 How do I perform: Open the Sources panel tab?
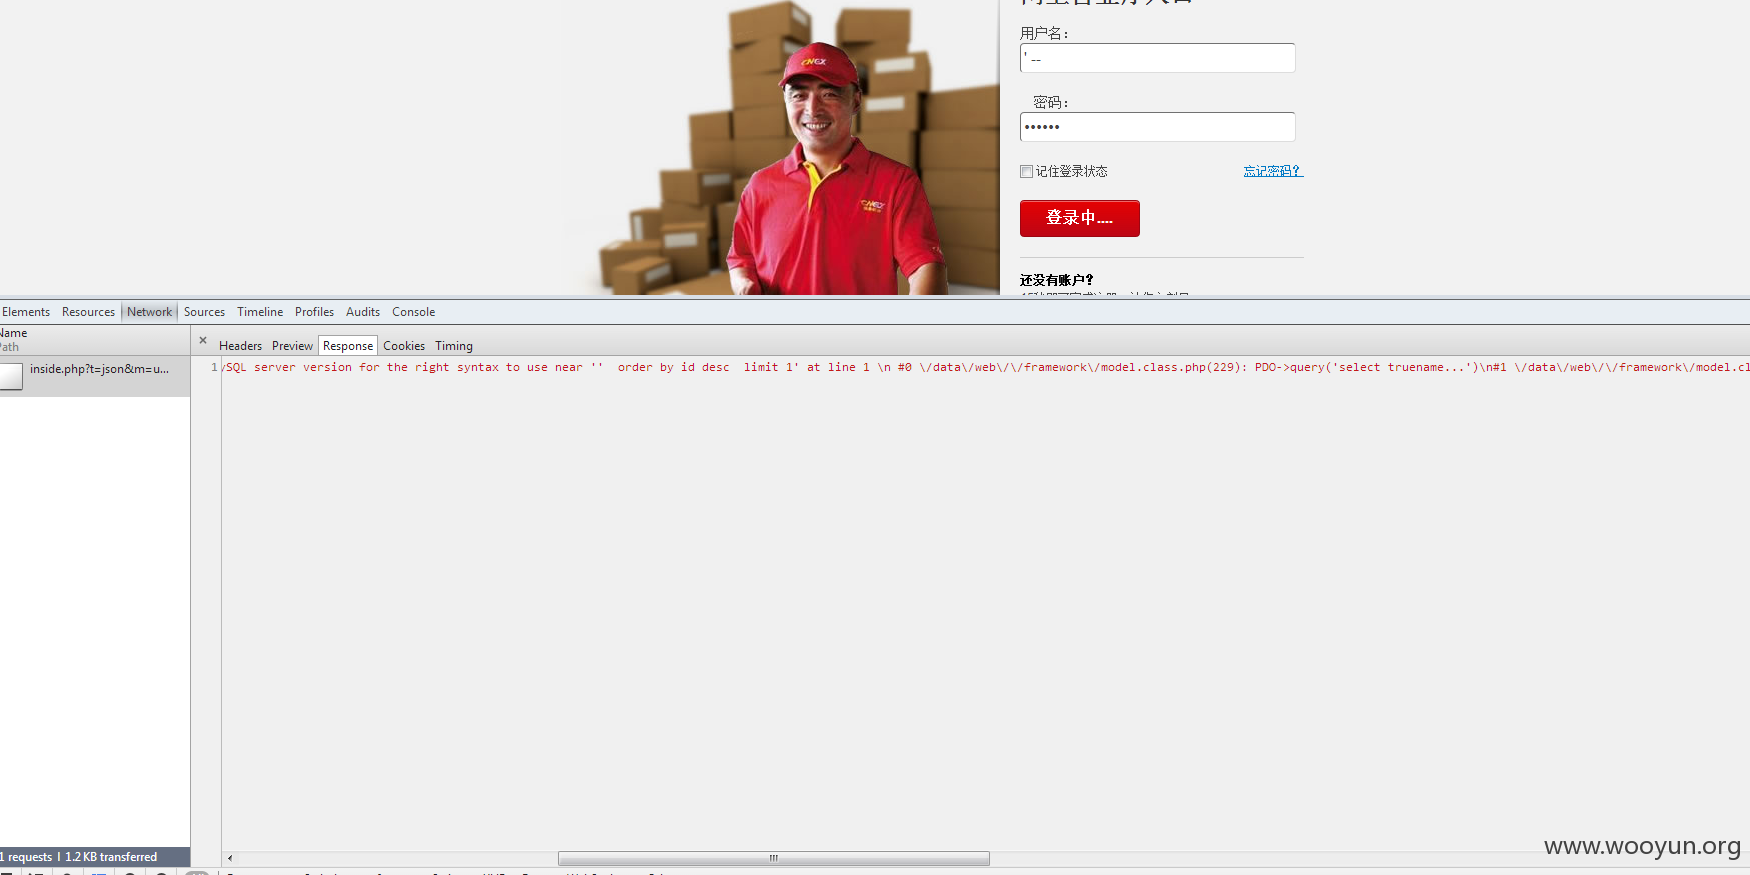point(204,312)
